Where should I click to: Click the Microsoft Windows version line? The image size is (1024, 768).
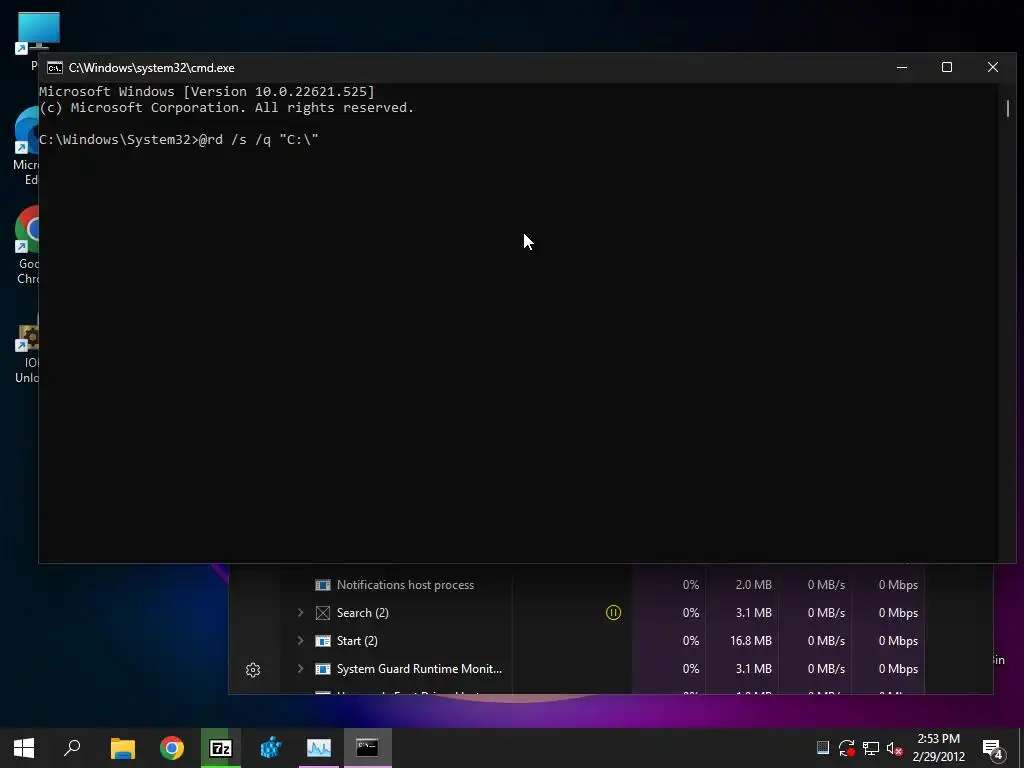coord(207,91)
